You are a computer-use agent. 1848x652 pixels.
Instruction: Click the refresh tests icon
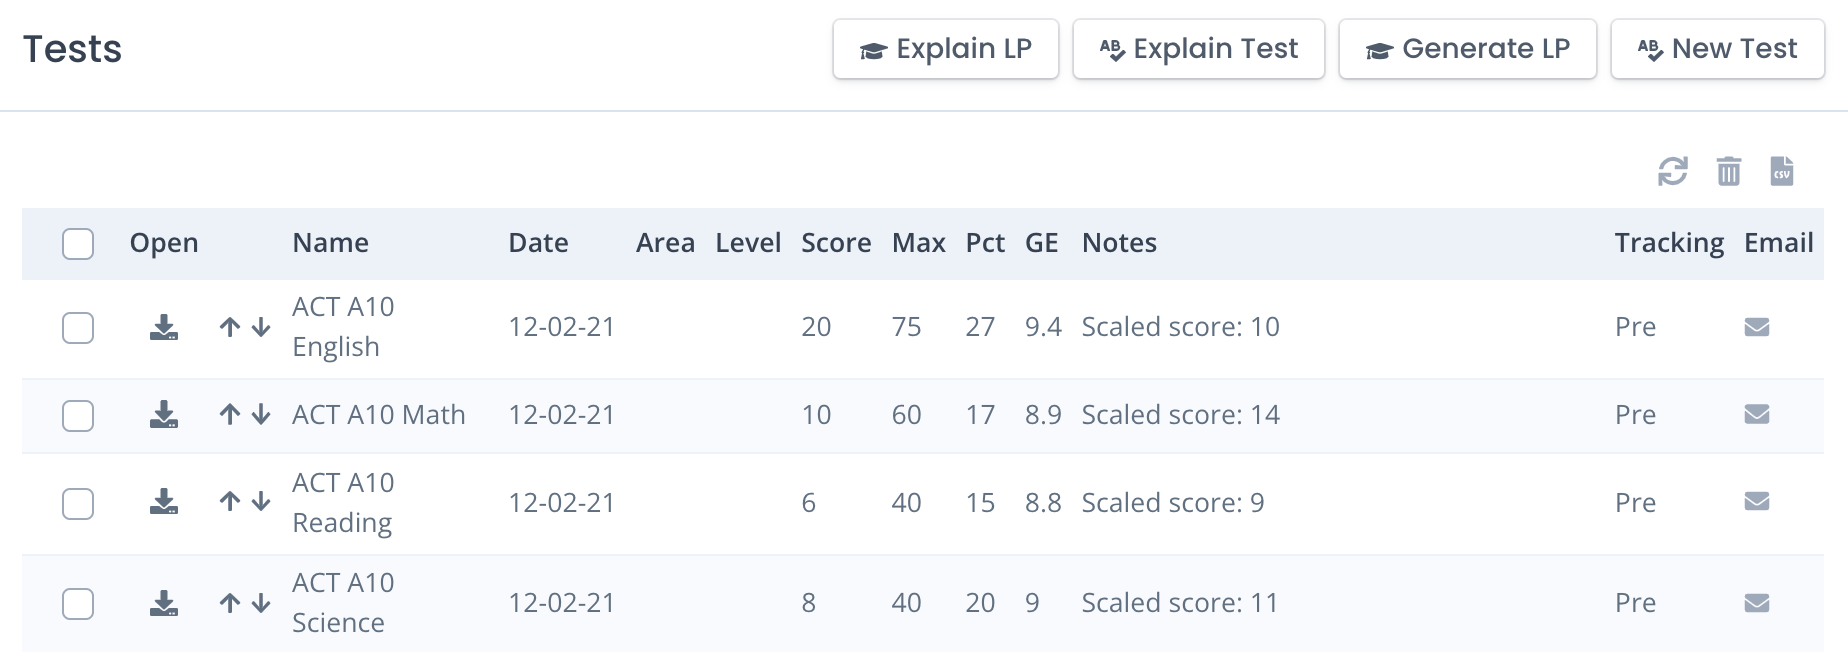point(1672,171)
